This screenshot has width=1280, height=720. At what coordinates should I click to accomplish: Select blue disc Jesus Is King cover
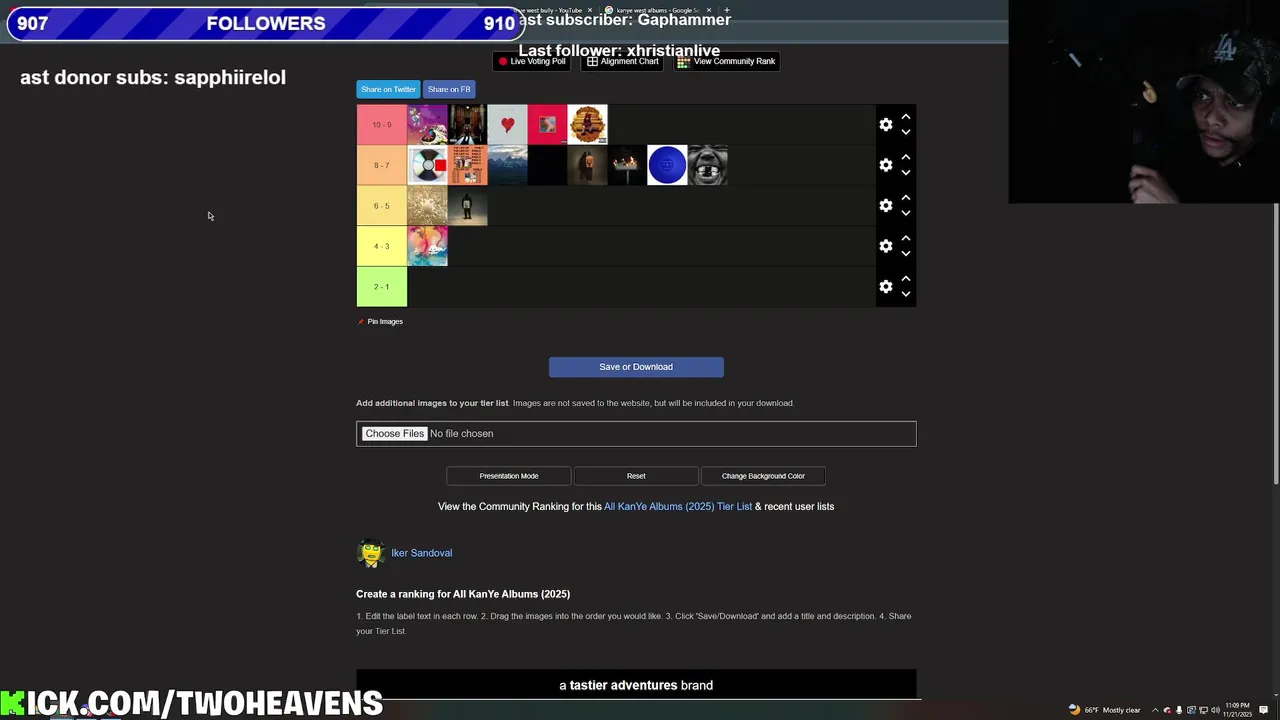coord(667,165)
